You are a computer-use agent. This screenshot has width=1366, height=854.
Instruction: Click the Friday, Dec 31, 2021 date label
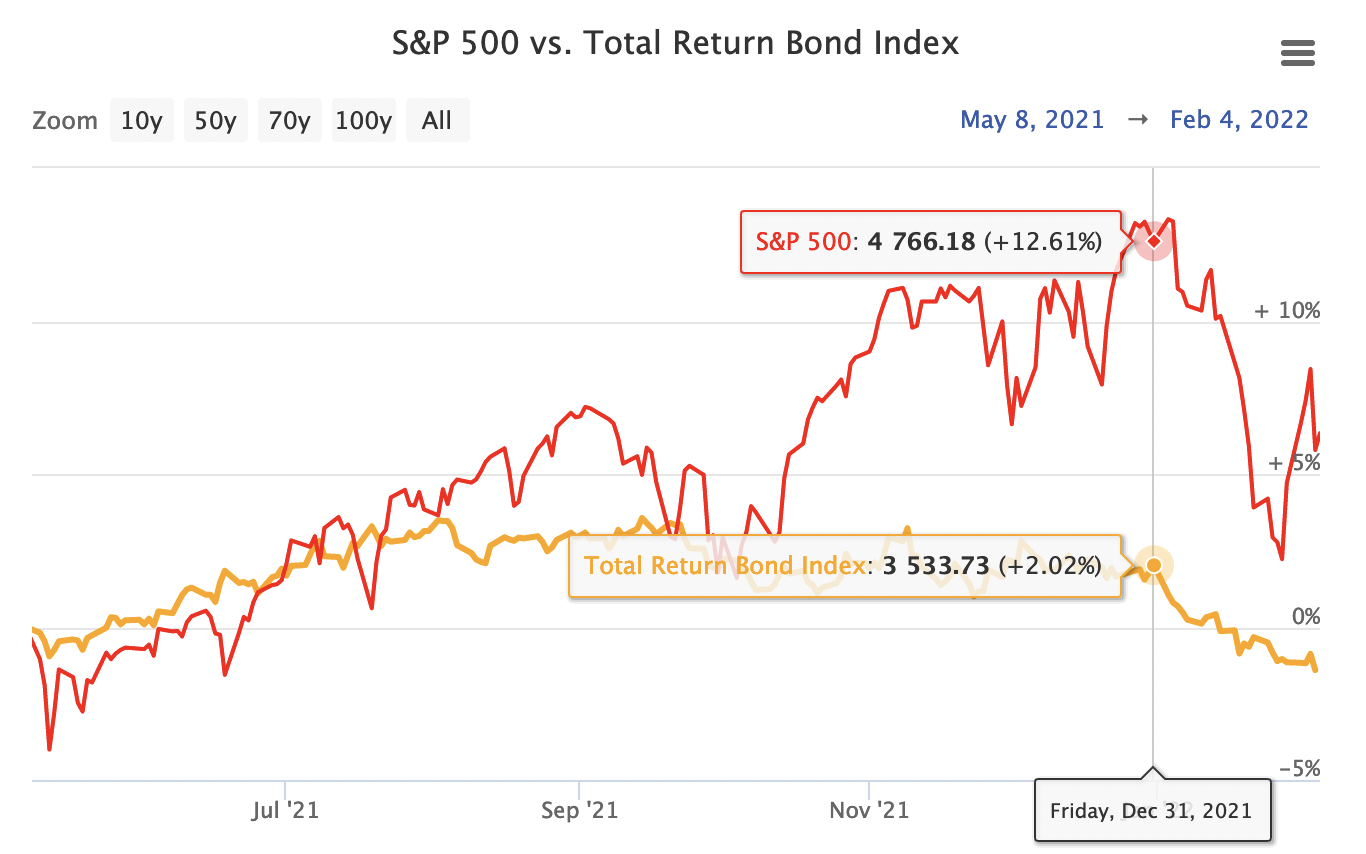(x=1151, y=810)
